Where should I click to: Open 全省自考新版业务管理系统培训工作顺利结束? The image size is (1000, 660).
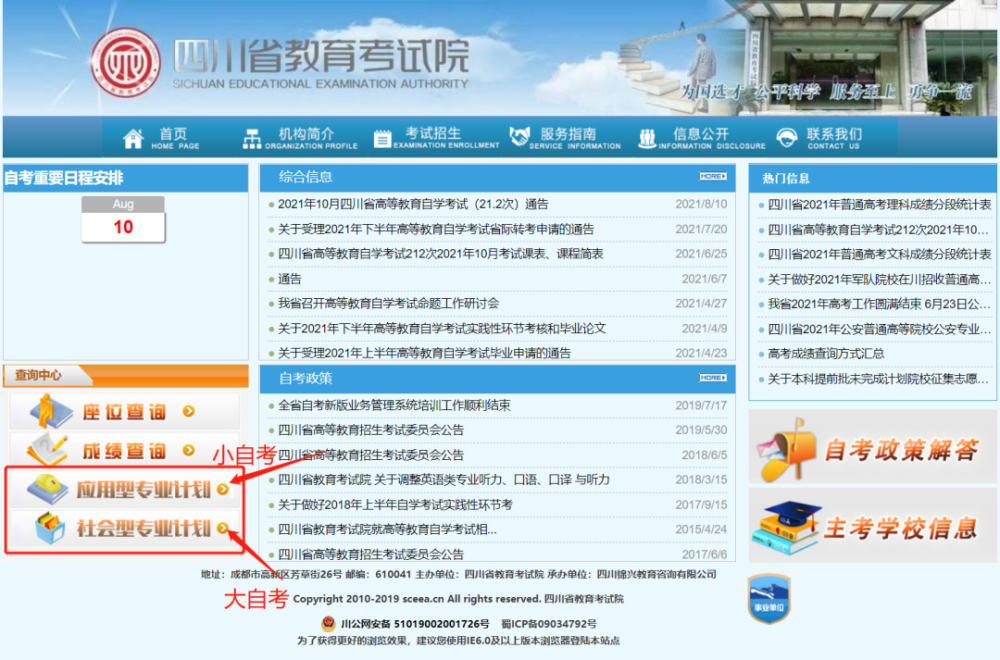coord(393,405)
